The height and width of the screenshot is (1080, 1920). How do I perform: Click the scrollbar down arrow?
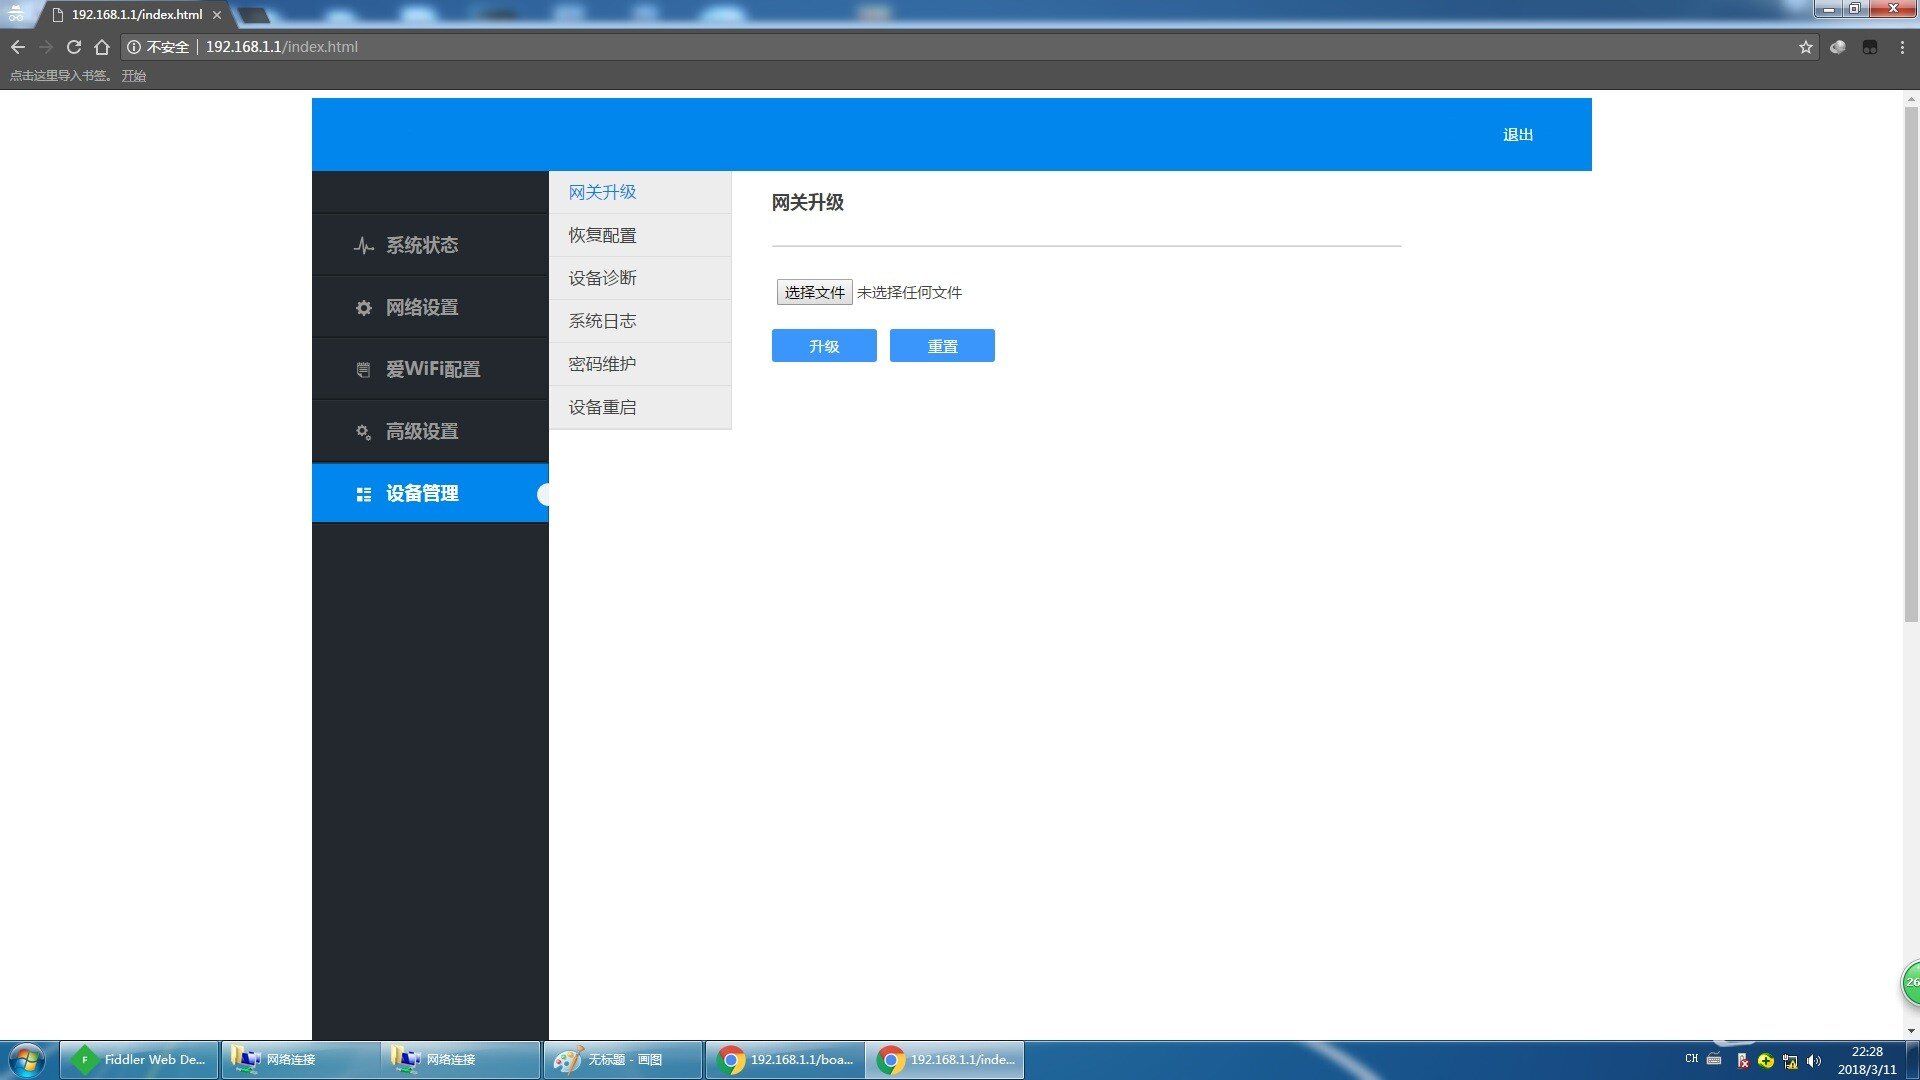[1911, 1031]
